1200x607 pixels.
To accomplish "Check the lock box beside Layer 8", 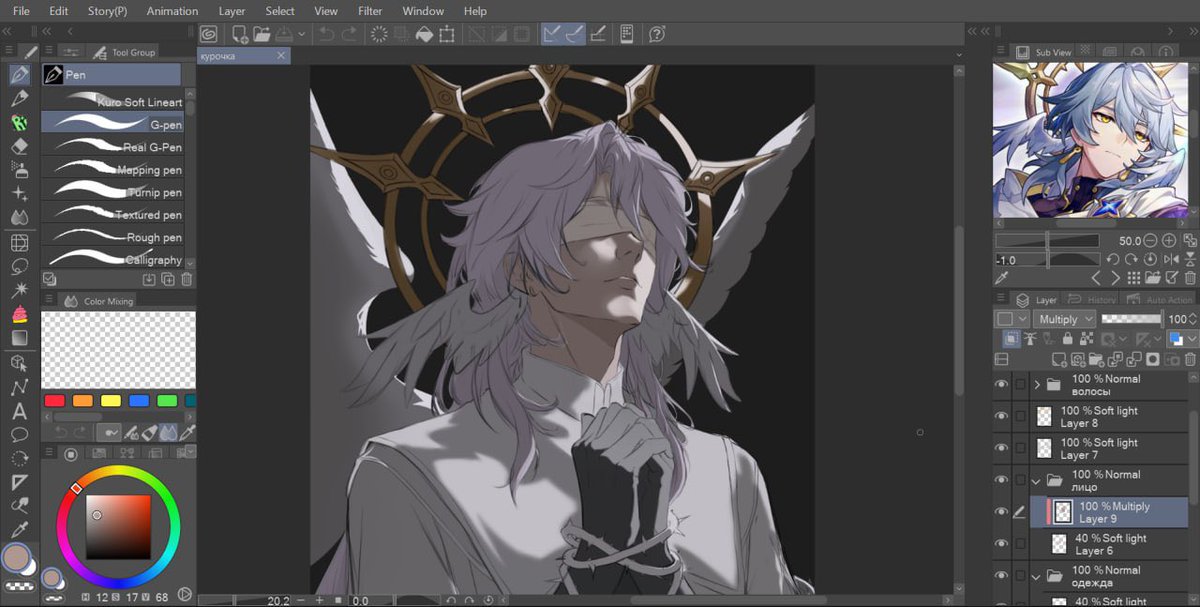I will pos(1020,417).
